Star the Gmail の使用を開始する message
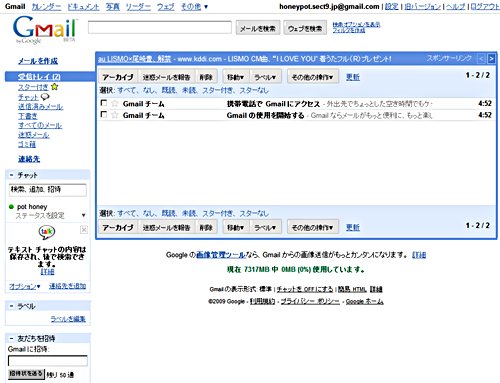 pyautogui.click(x=115, y=115)
